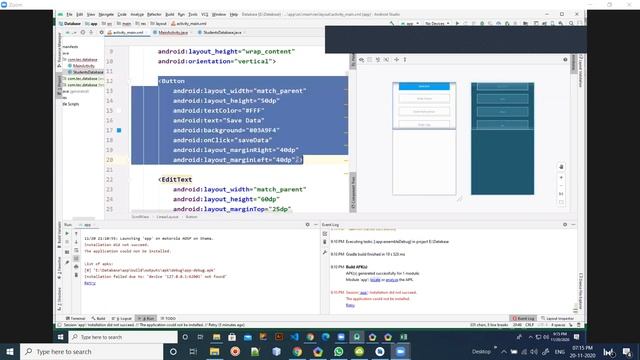Viewport: 640px width, 360px height.
Task: Click the manifests folder in project tree
Action: (x=70, y=47)
